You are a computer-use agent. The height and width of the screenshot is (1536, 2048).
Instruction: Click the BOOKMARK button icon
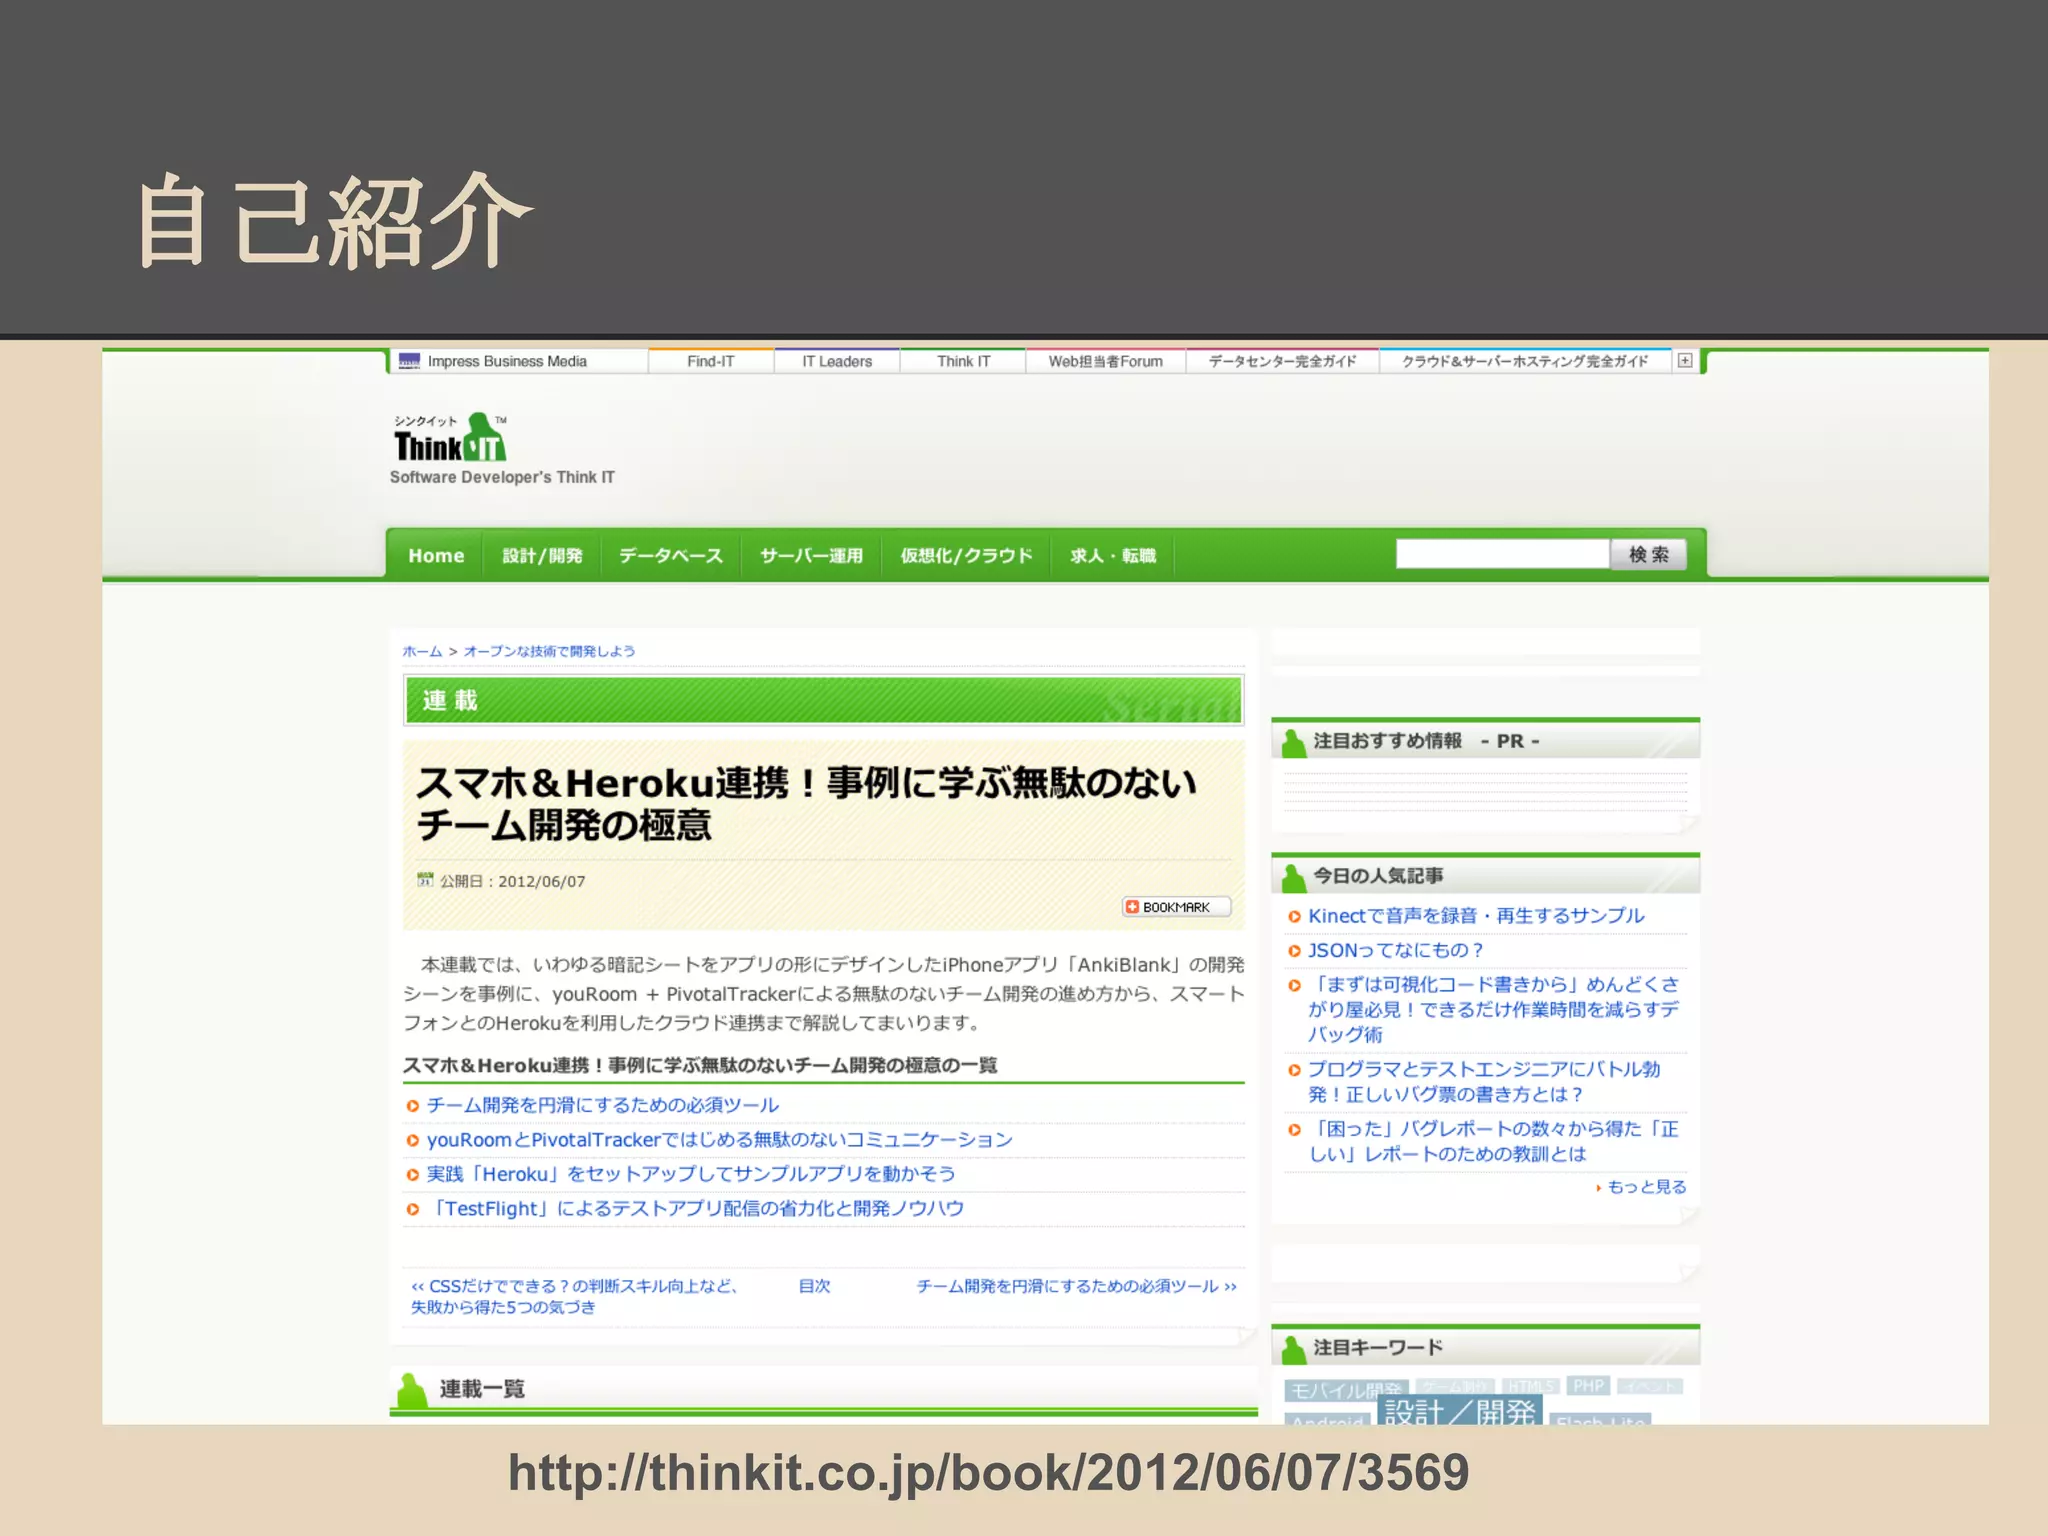[1132, 907]
